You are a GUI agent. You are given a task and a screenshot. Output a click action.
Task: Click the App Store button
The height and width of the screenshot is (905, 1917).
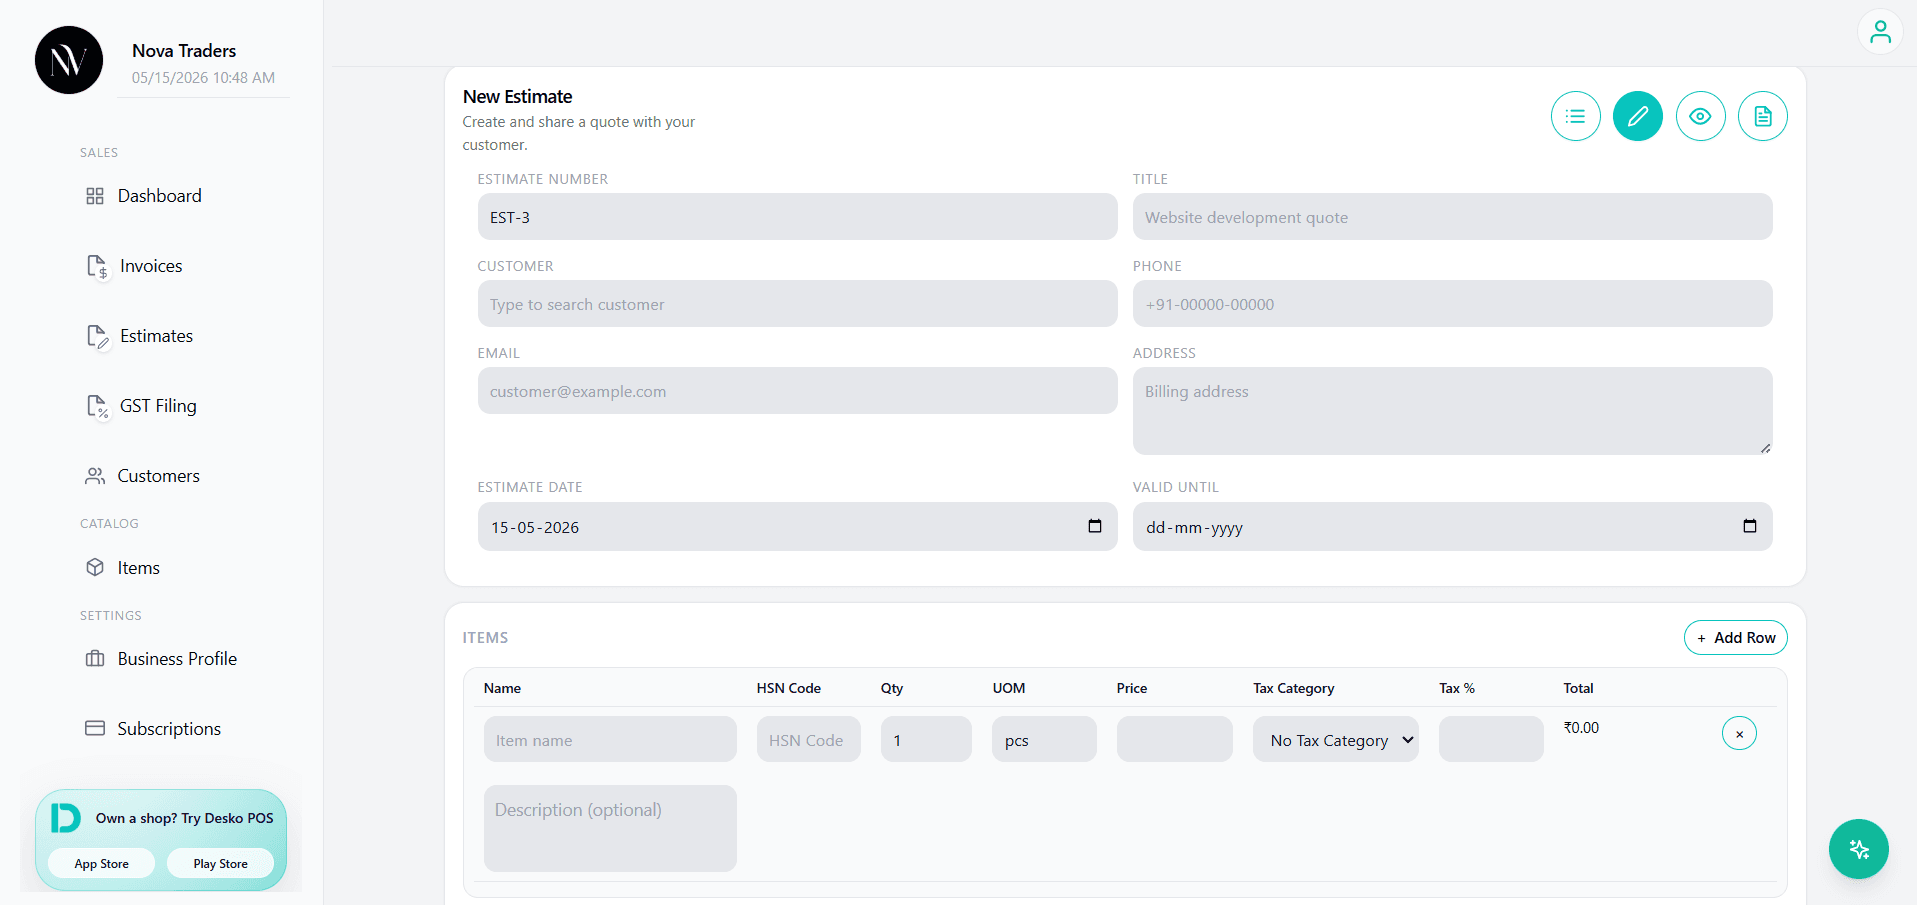pos(101,863)
